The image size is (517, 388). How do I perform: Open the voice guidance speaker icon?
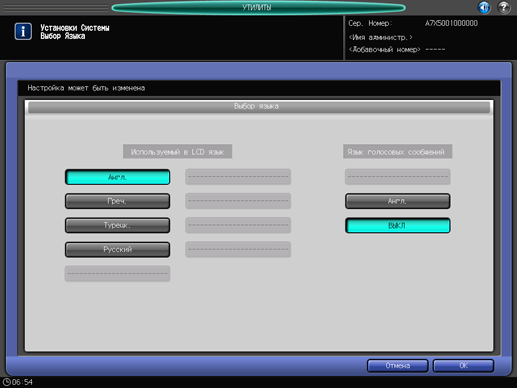[484, 7]
